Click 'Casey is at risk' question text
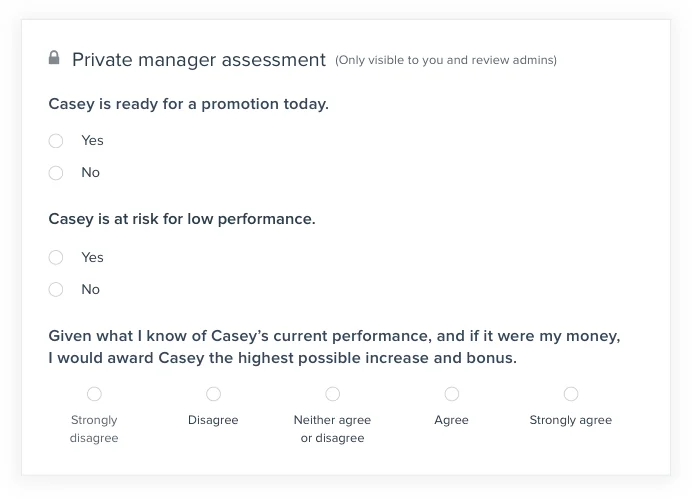This screenshot has height=499, width=692. [x=182, y=218]
